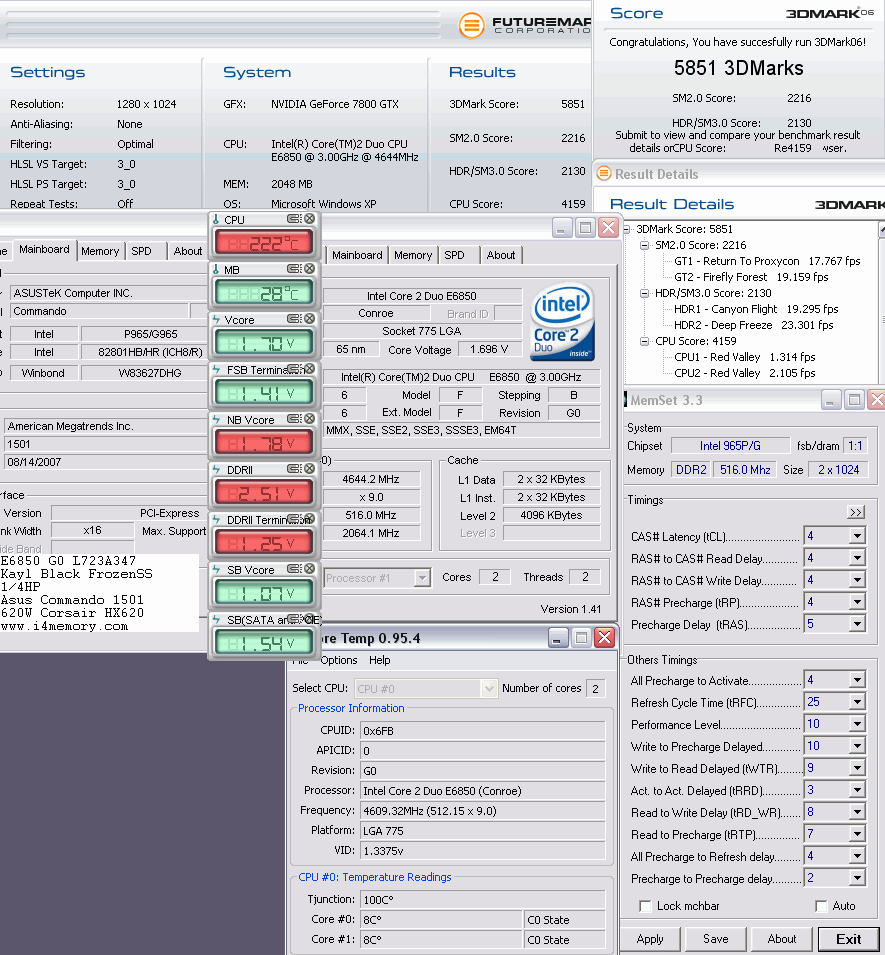Click the lightning icon beside SB Vcore
This screenshot has width=885, height=955.
(216, 569)
